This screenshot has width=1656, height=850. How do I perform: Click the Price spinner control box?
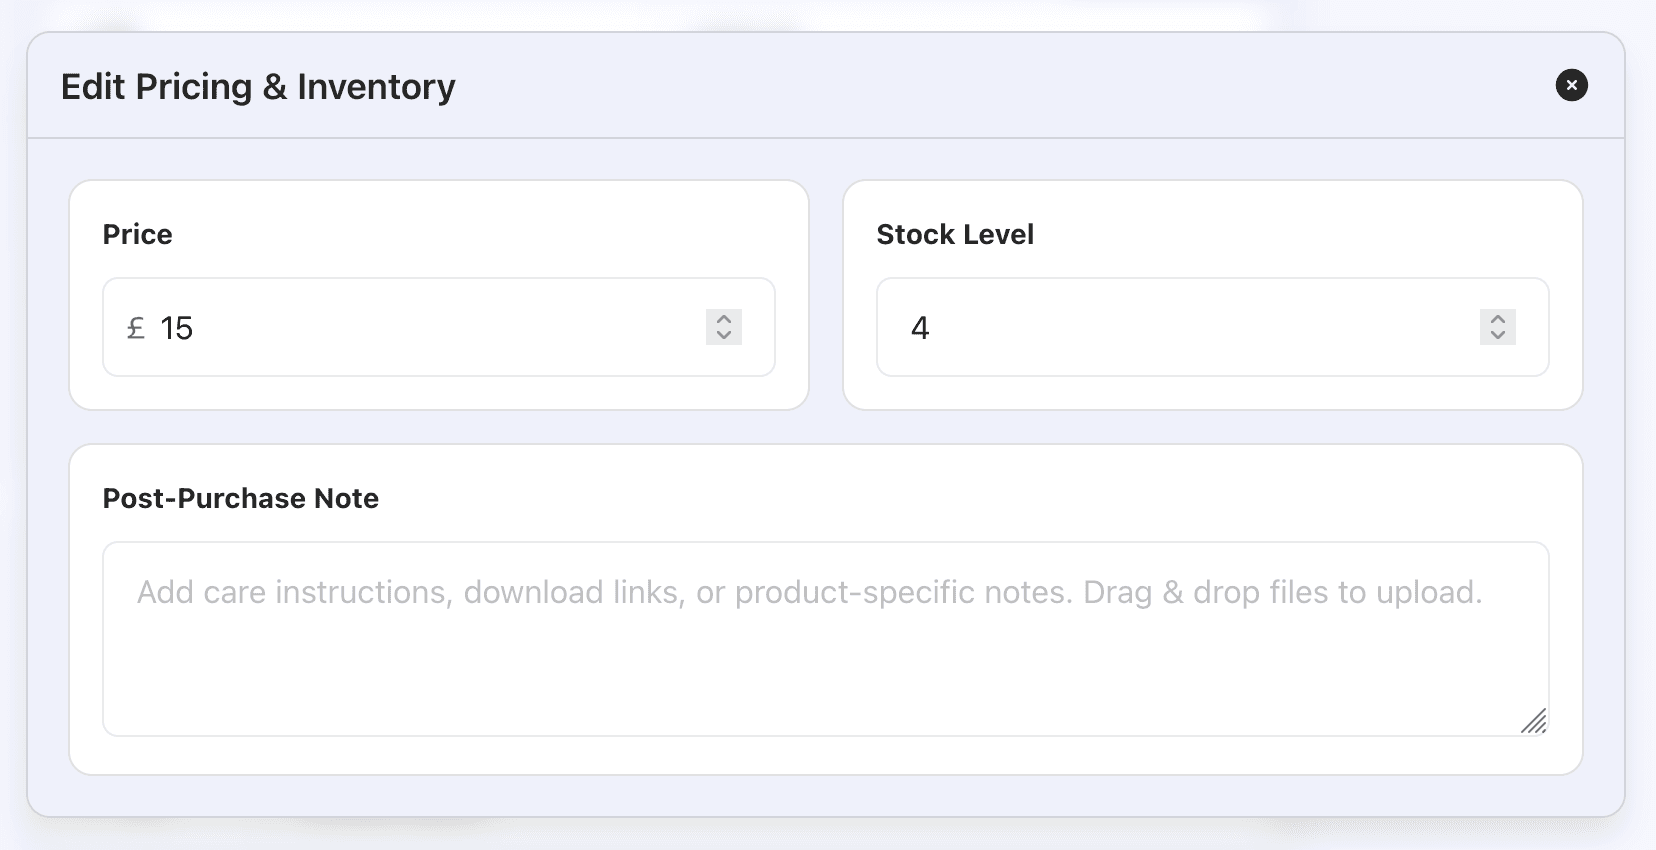coord(724,327)
